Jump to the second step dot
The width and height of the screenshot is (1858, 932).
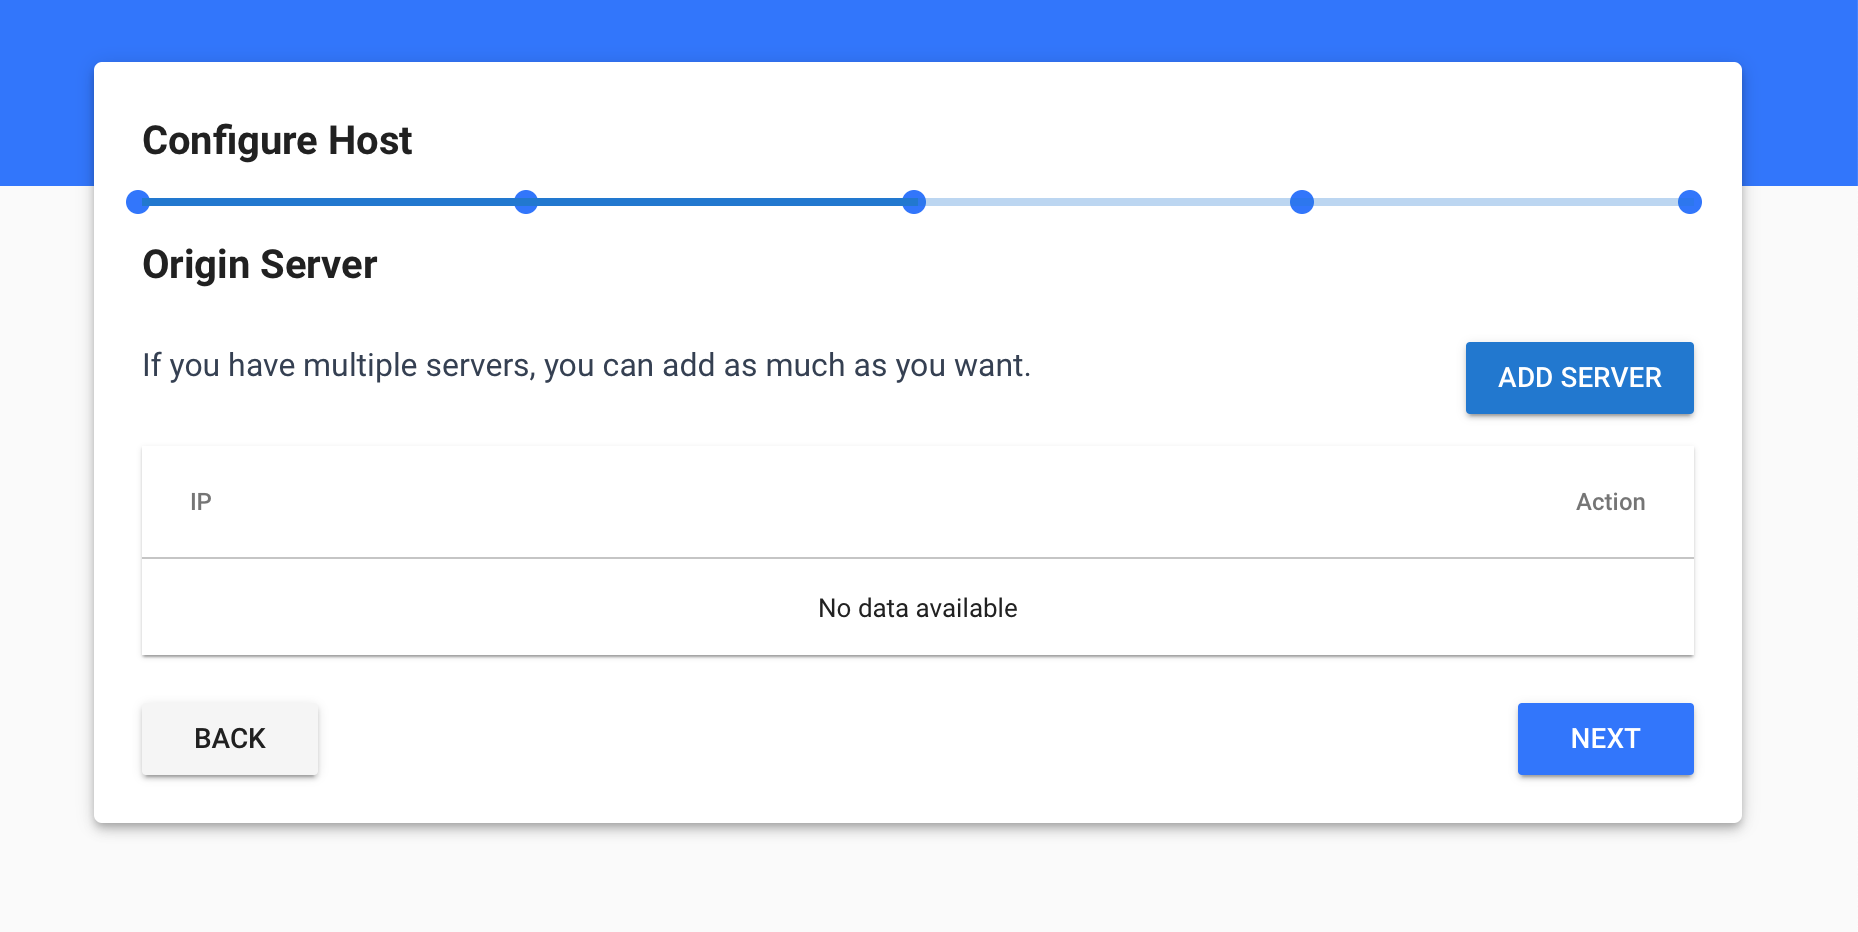[526, 202]
